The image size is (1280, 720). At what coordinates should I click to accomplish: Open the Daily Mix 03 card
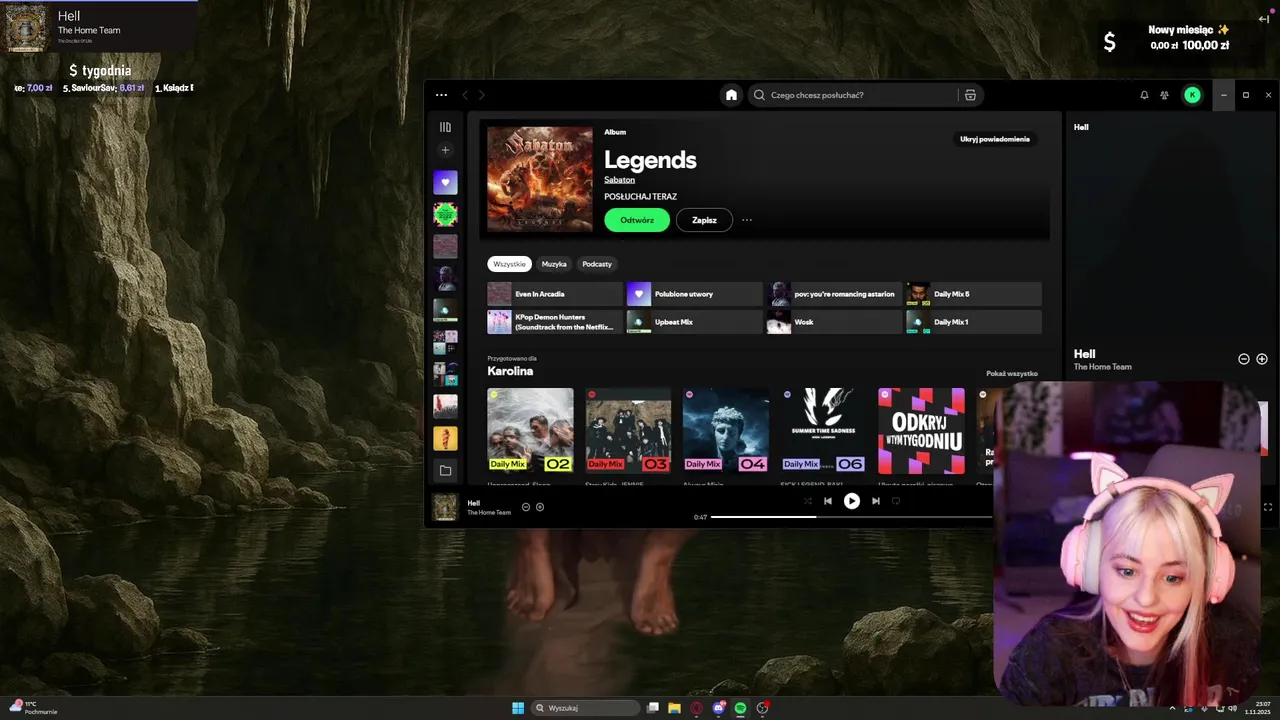pos(628,431)
